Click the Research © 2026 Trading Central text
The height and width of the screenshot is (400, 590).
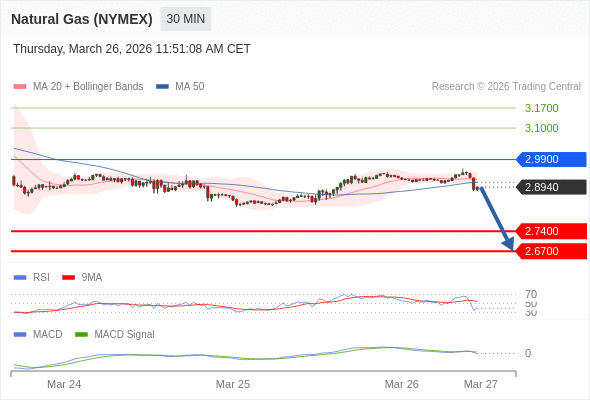click(x=506, y=87)
